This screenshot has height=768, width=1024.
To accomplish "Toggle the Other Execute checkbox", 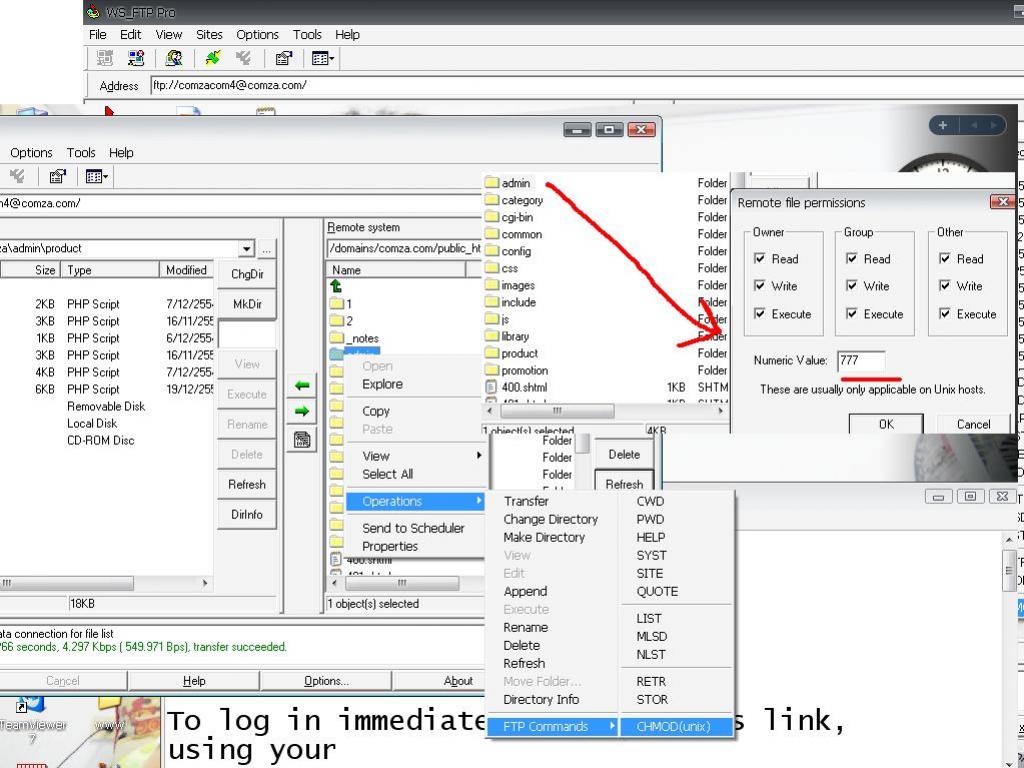I will tap(945, 313).
